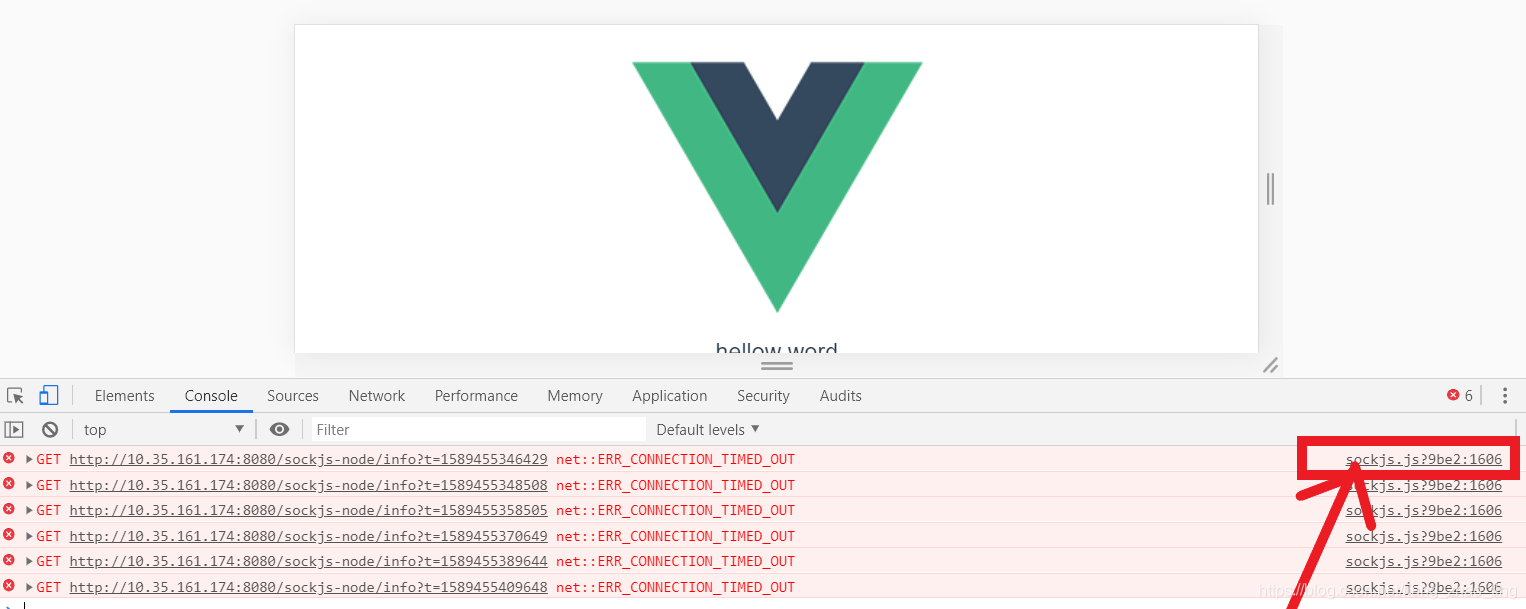
Task: Expand the error entry for t=1589455409648
Action: [x=29, y=587]
